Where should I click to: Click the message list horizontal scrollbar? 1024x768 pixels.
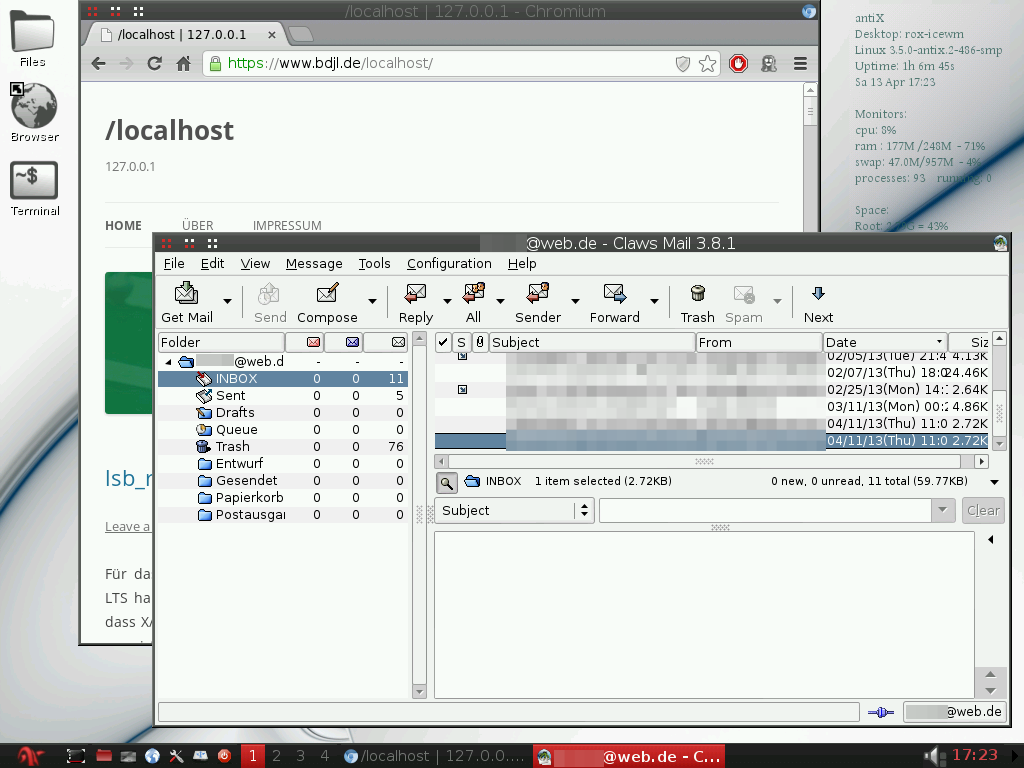coord(704,462)
